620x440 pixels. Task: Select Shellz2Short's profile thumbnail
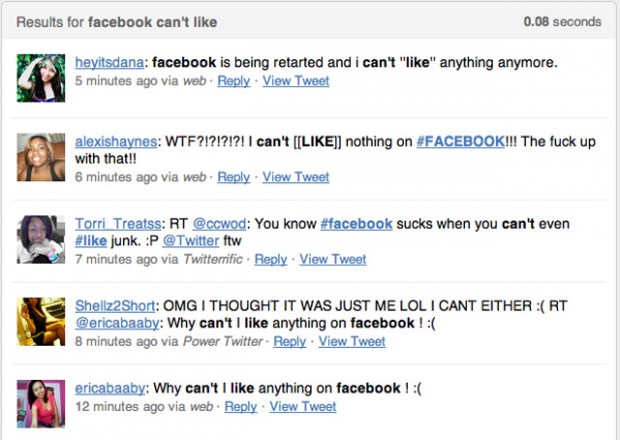(41, 322)
